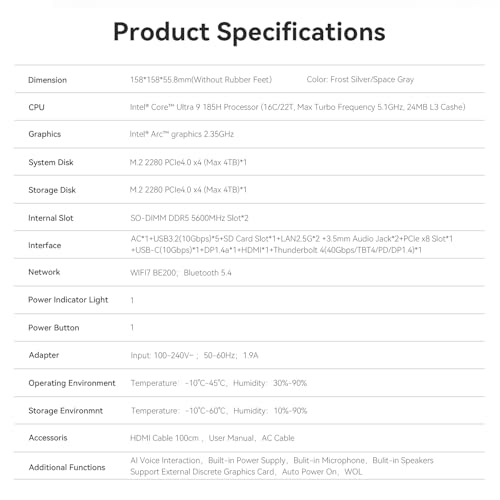Screen dimensions: 500x500
Task: Select the Interface row label
Action: pos(45,245)
